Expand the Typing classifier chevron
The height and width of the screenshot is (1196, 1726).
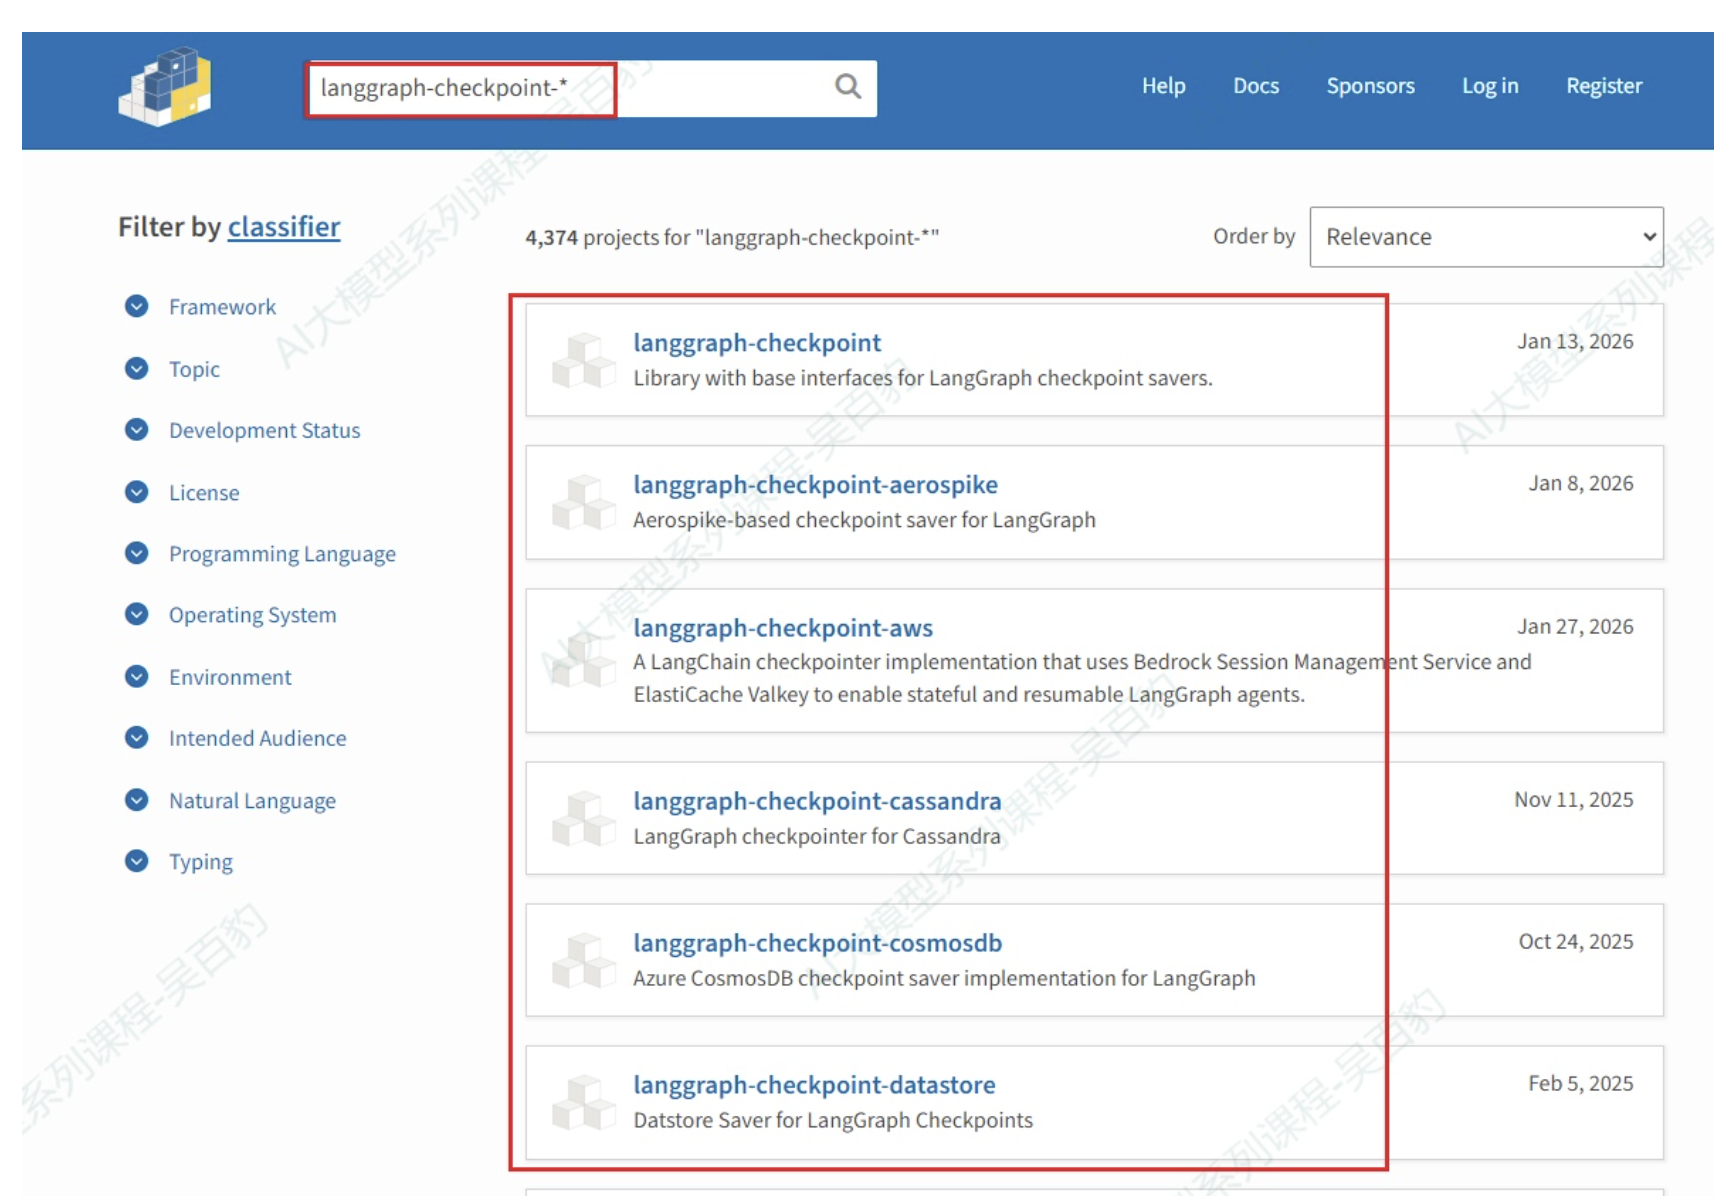(x=137, y=861)
